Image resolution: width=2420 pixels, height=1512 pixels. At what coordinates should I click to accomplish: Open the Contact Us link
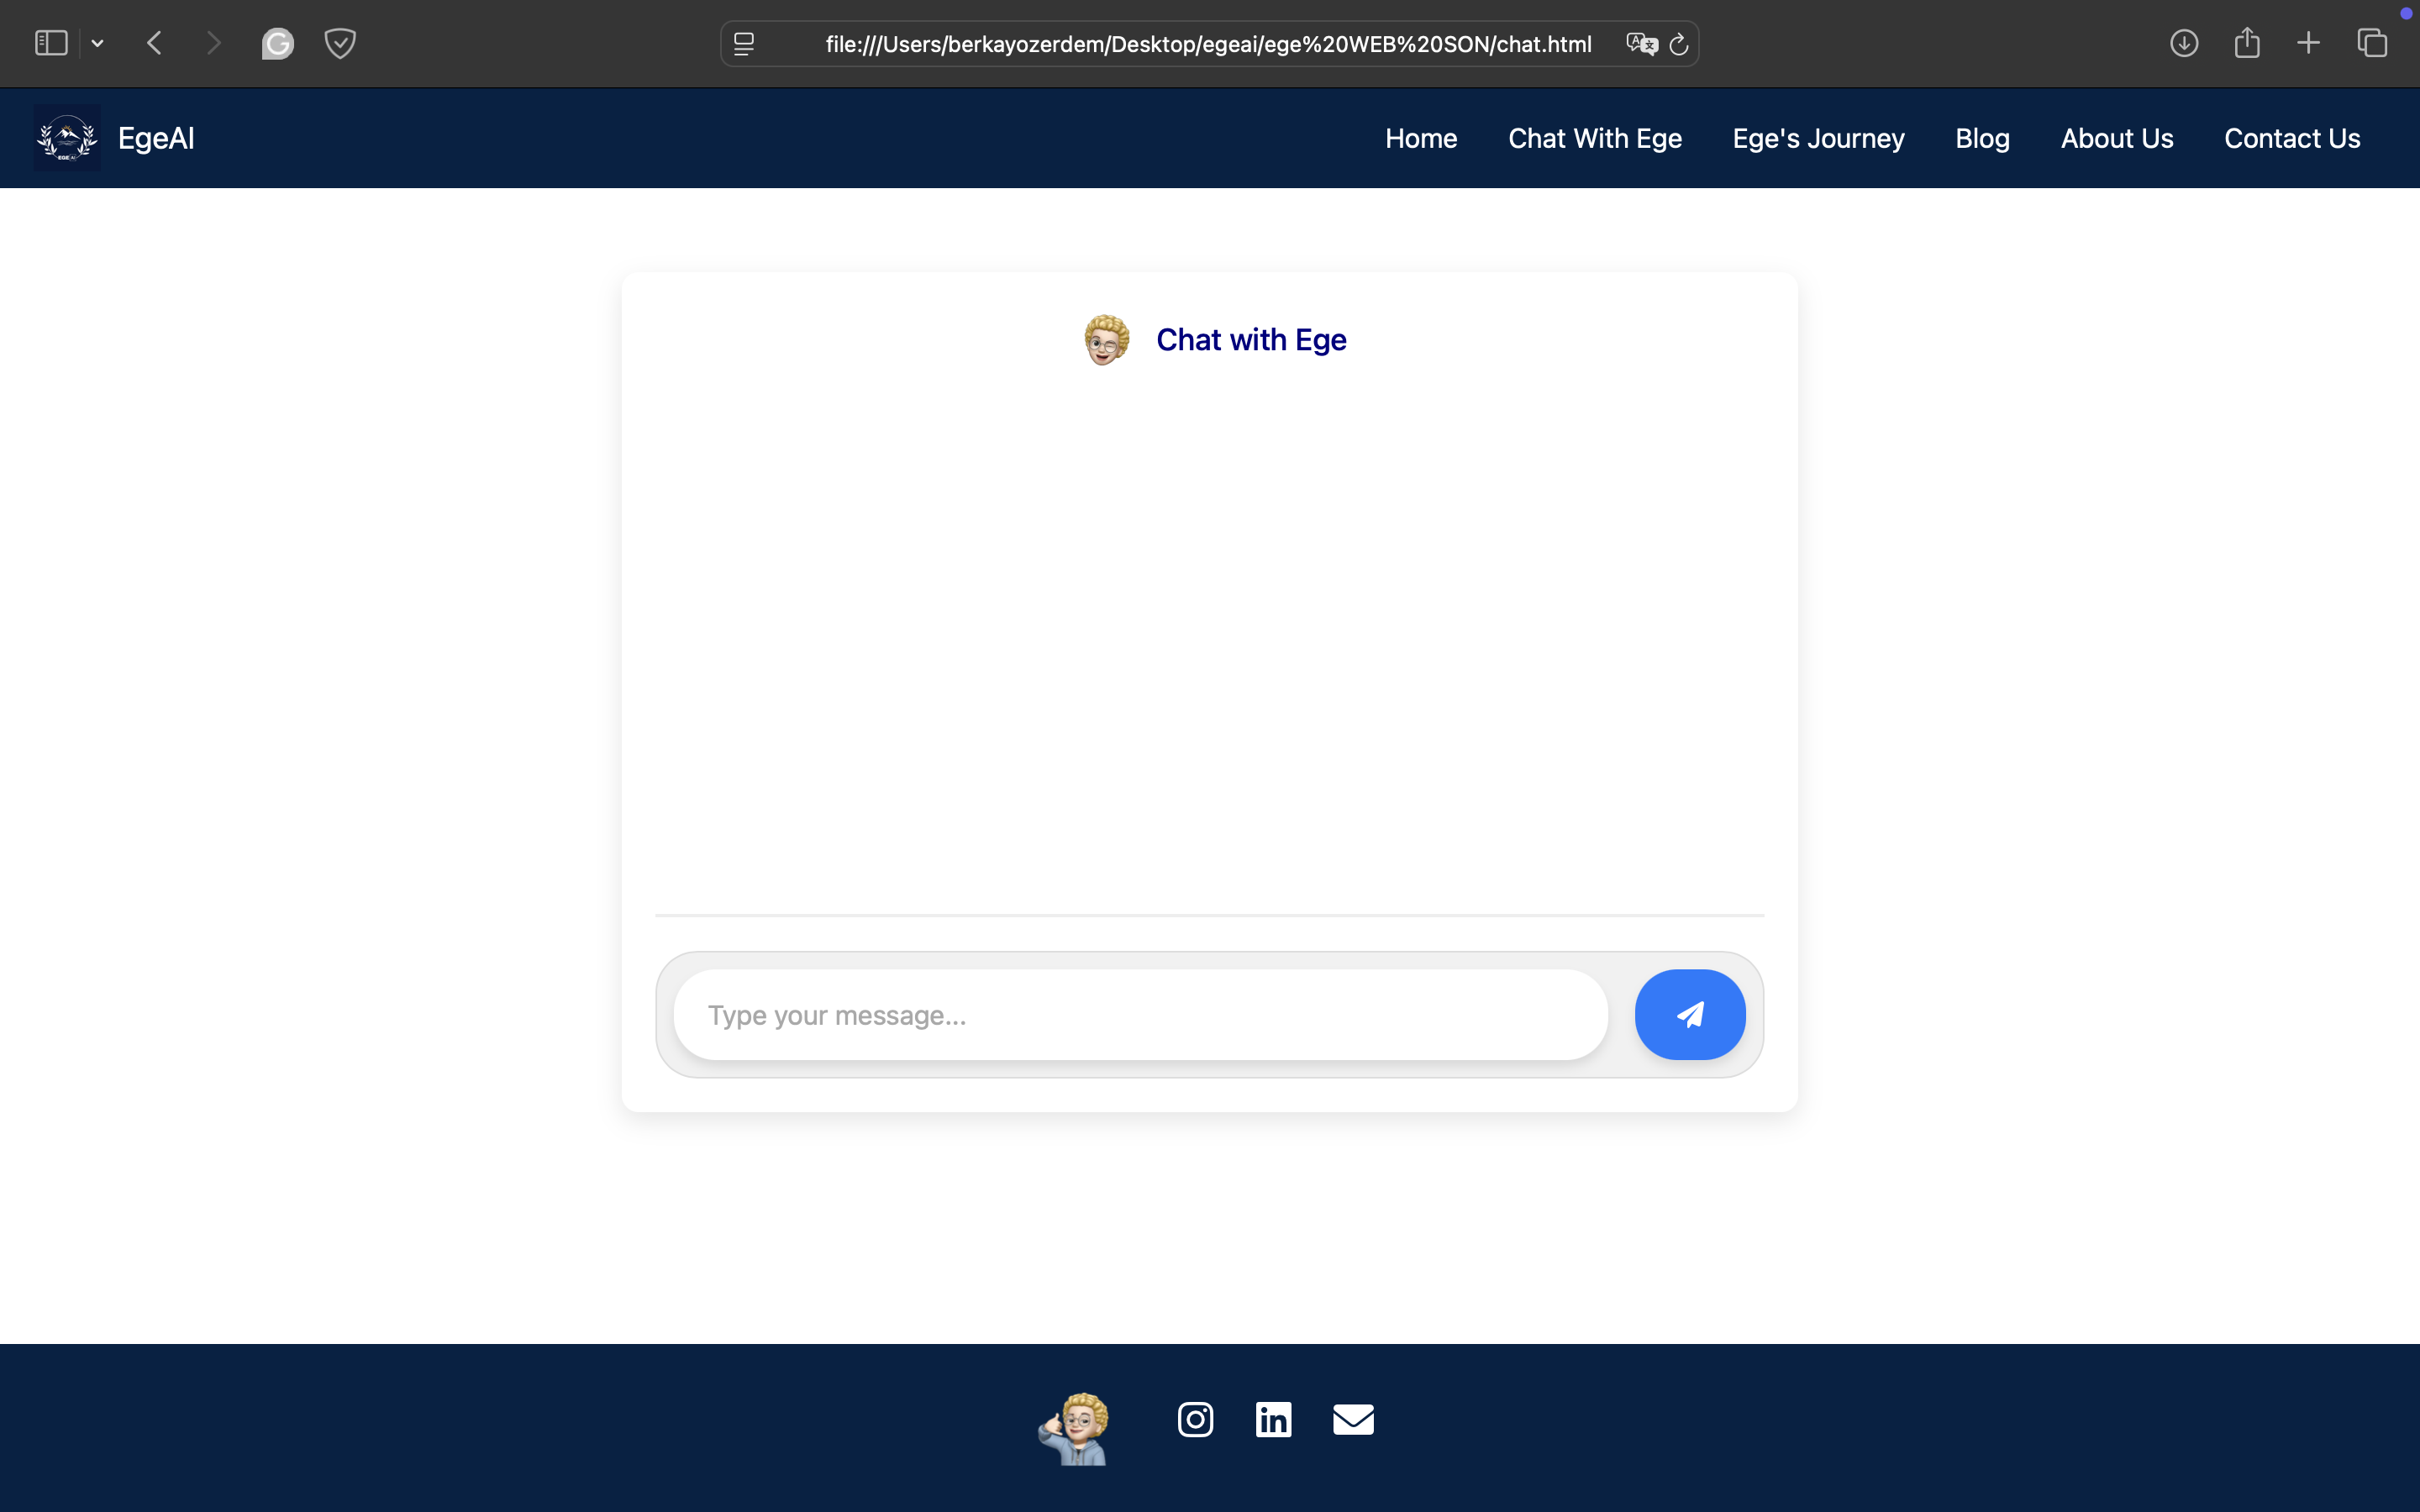[2292, 138]
